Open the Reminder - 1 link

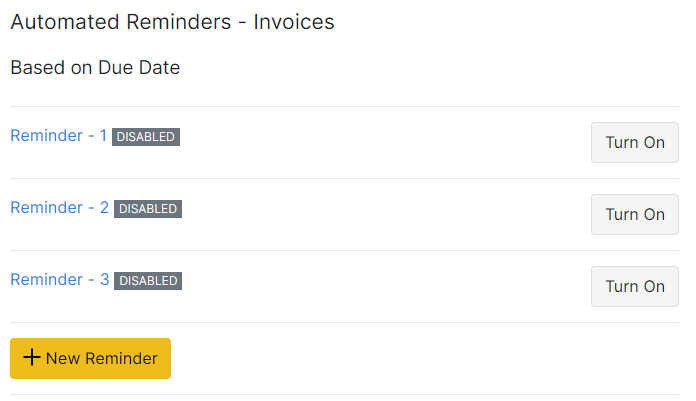58,136
